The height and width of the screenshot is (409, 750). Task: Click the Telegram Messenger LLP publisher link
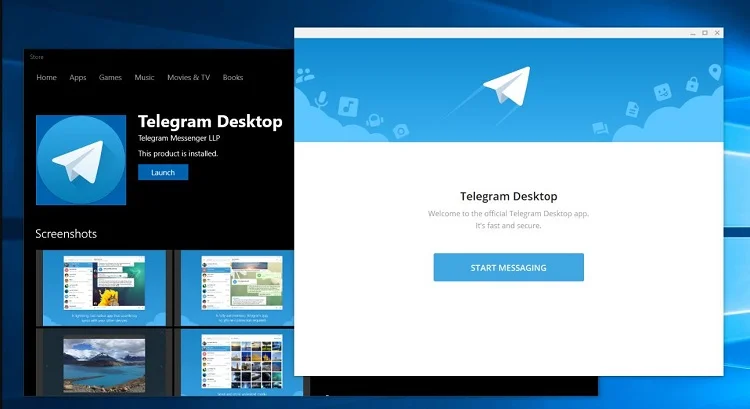[x=179, y=138]
